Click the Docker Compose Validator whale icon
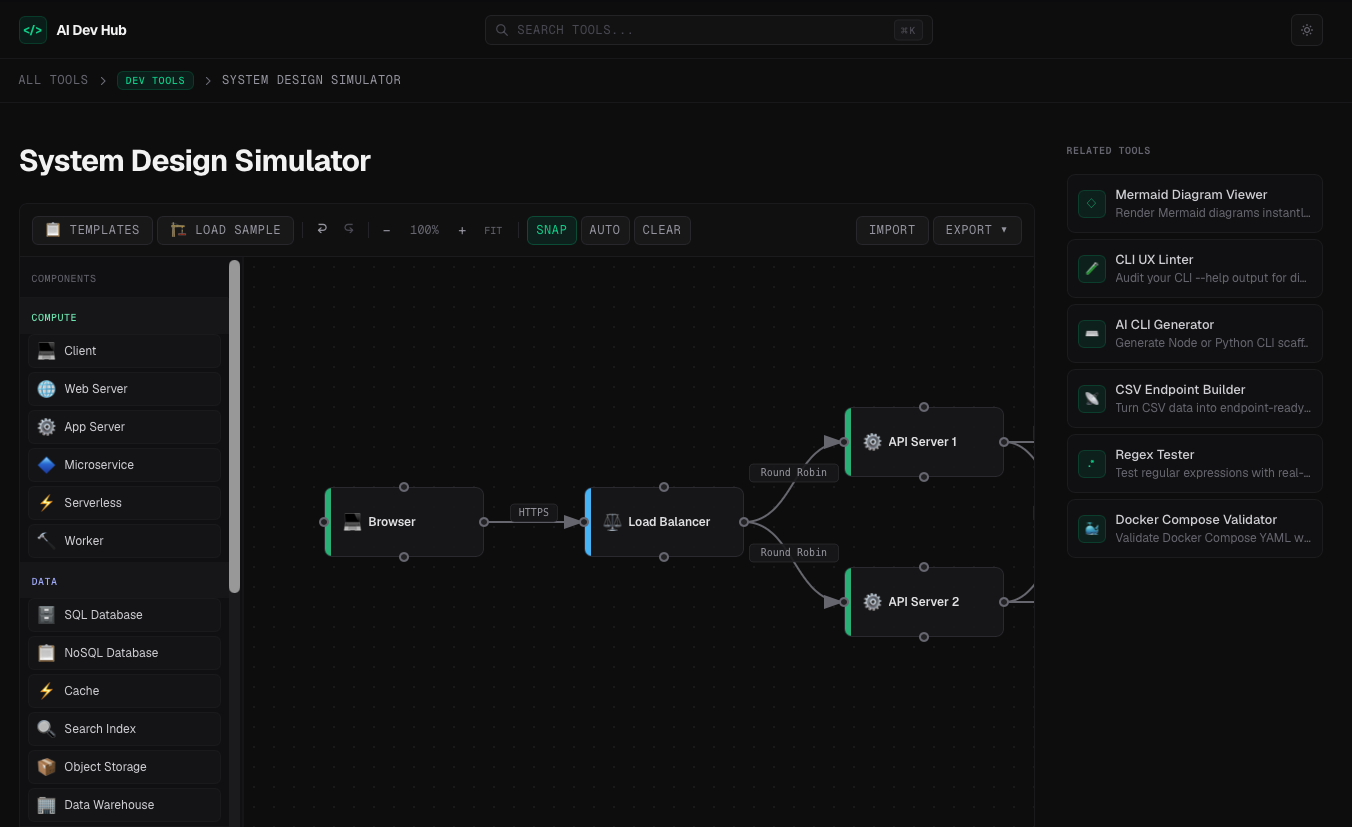 point(1092,529)
